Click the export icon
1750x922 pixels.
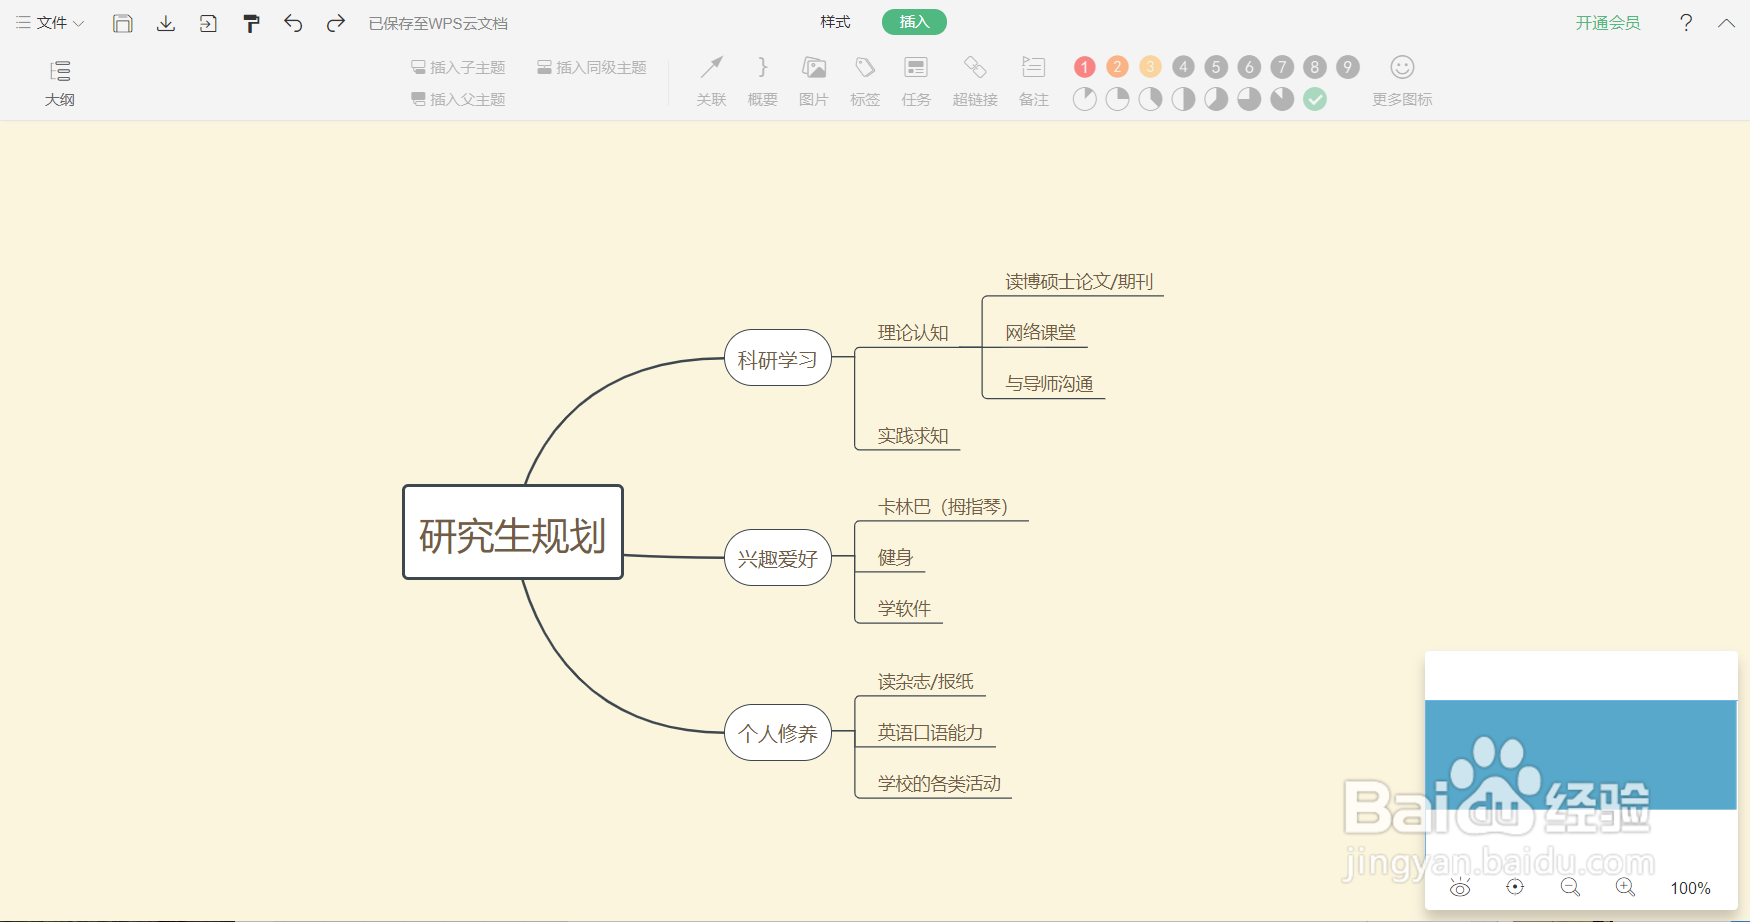tap(208, 23)
